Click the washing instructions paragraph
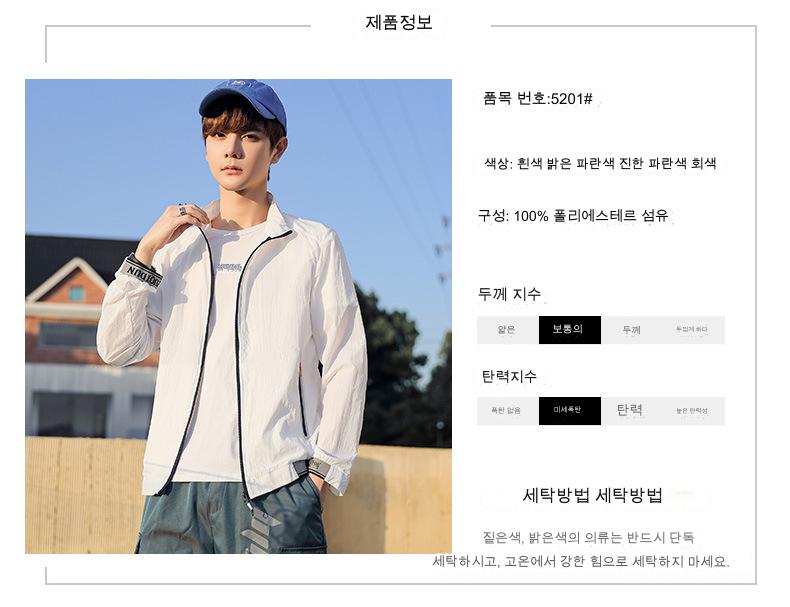This screenshot has width=790, height=607. pos(581,549)
